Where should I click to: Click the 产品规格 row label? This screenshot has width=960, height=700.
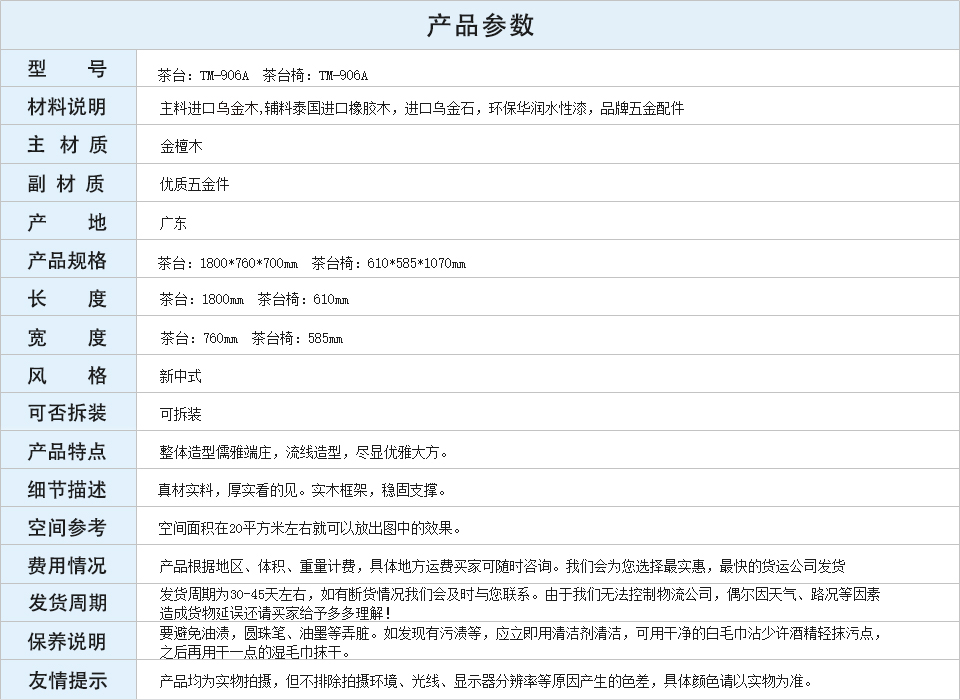click(x=67, y=261)
